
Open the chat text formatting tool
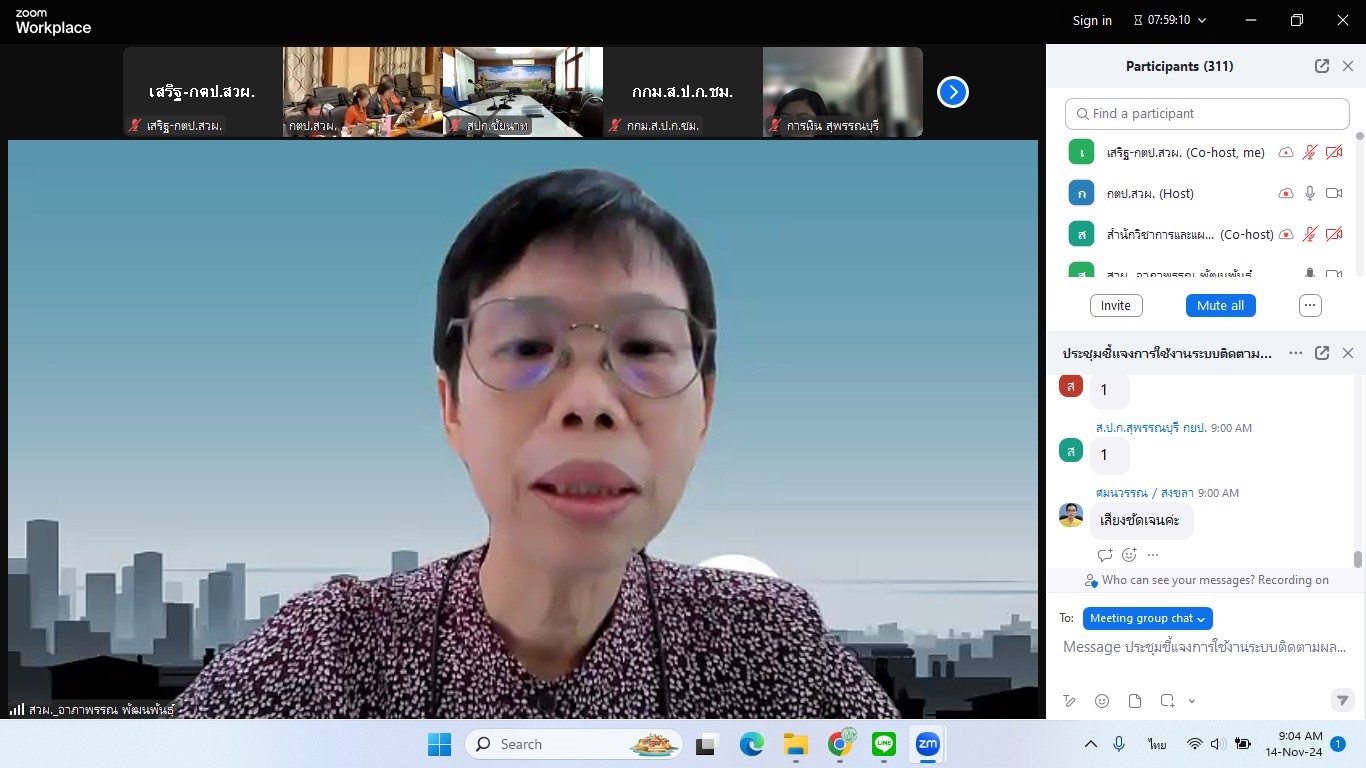pyautogui.click(x=1069, y=701)
